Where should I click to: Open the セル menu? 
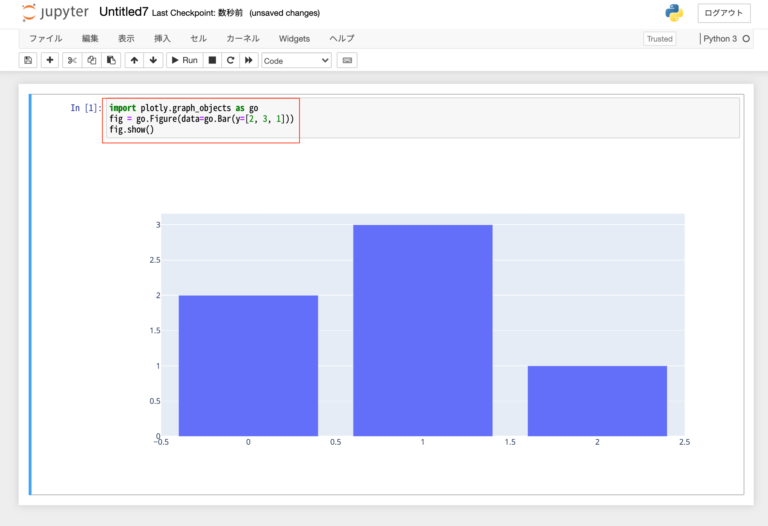[198, 39]
